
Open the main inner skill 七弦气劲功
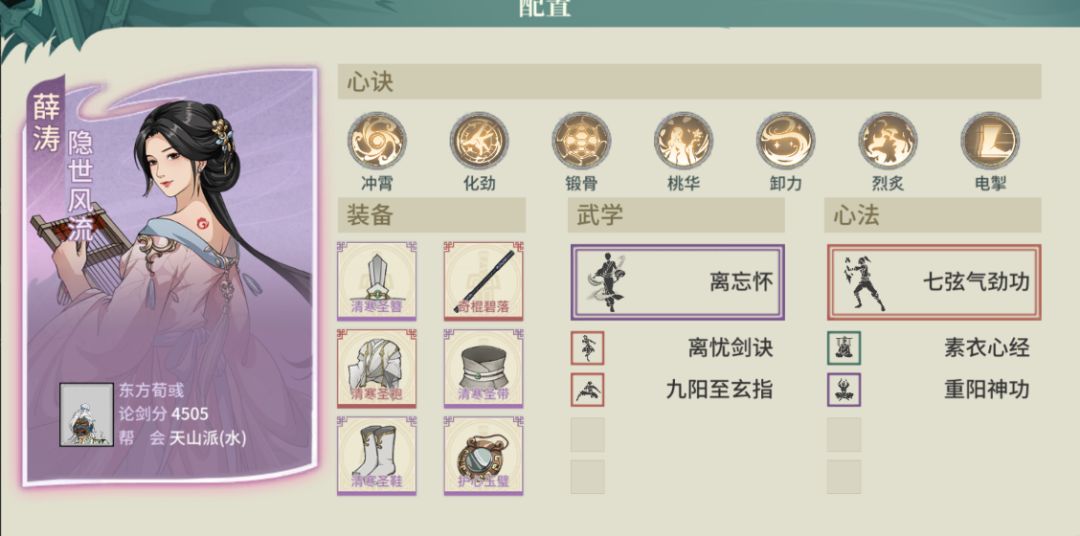(934, 282)
